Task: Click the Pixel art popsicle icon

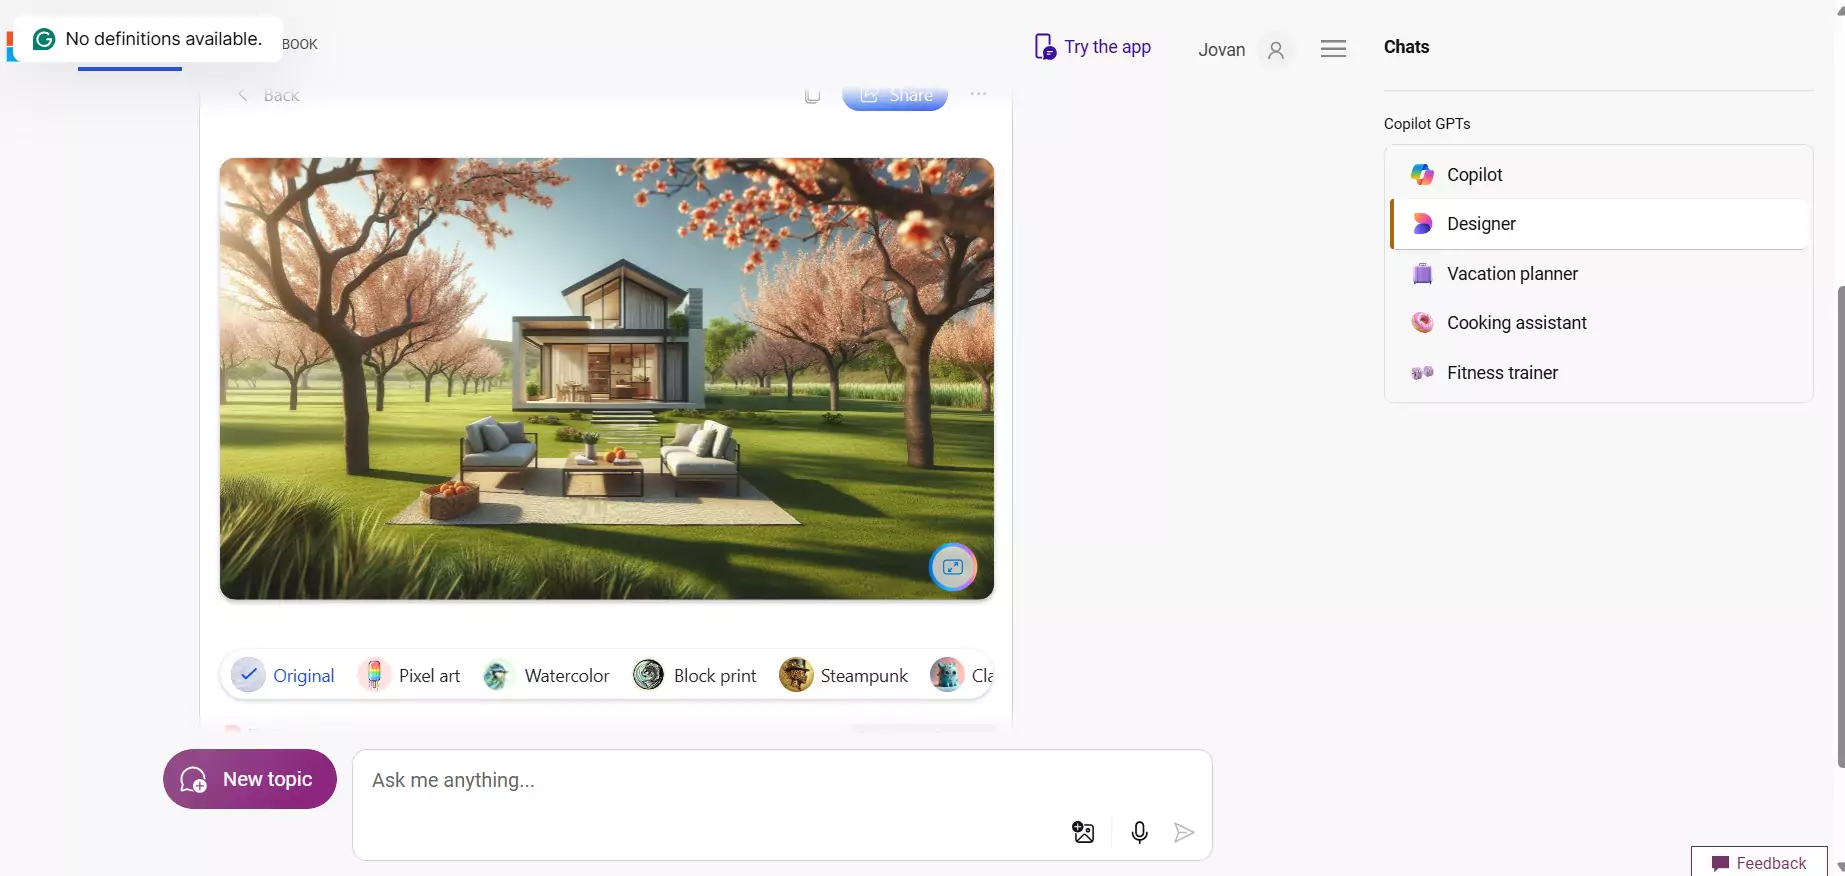Action: click(374, 675)
